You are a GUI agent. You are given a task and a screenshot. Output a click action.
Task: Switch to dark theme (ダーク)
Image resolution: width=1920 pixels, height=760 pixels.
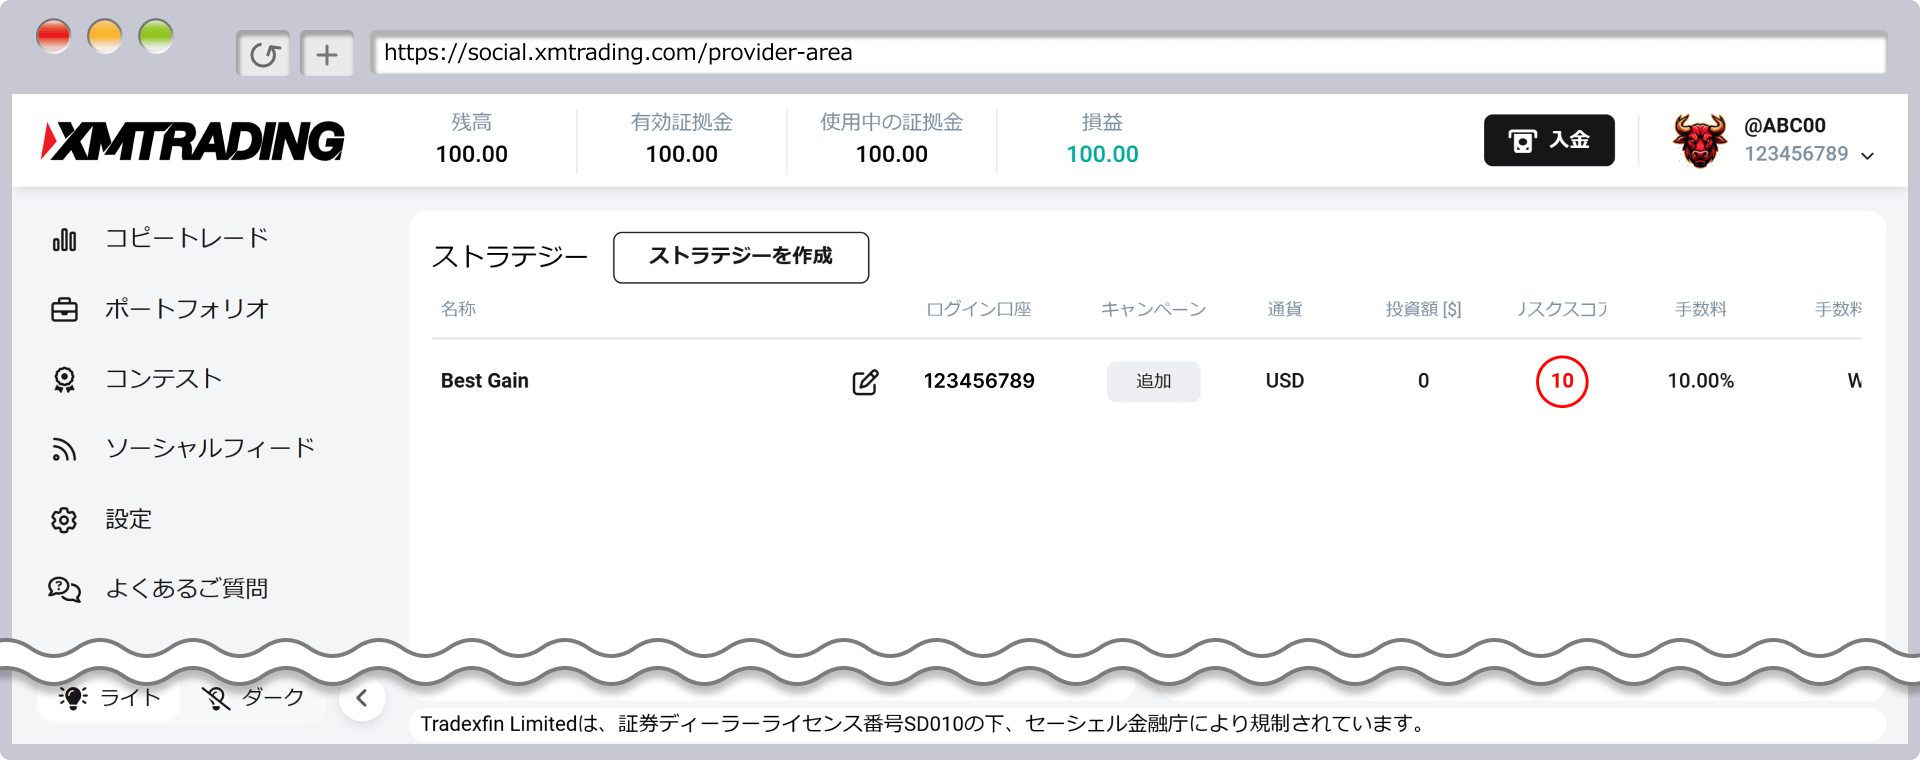click(254, 697)
